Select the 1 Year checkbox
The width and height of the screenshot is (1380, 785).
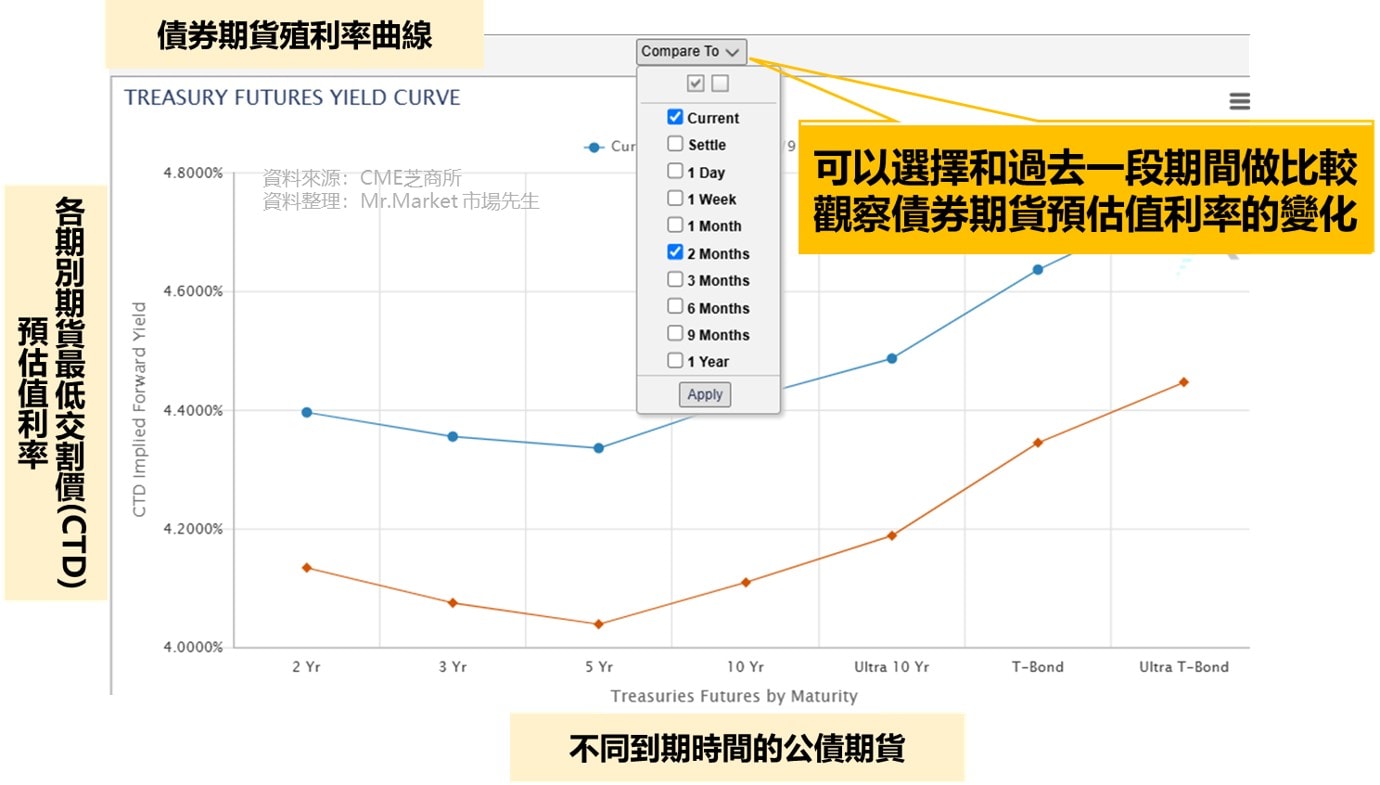tap(675, 361)
